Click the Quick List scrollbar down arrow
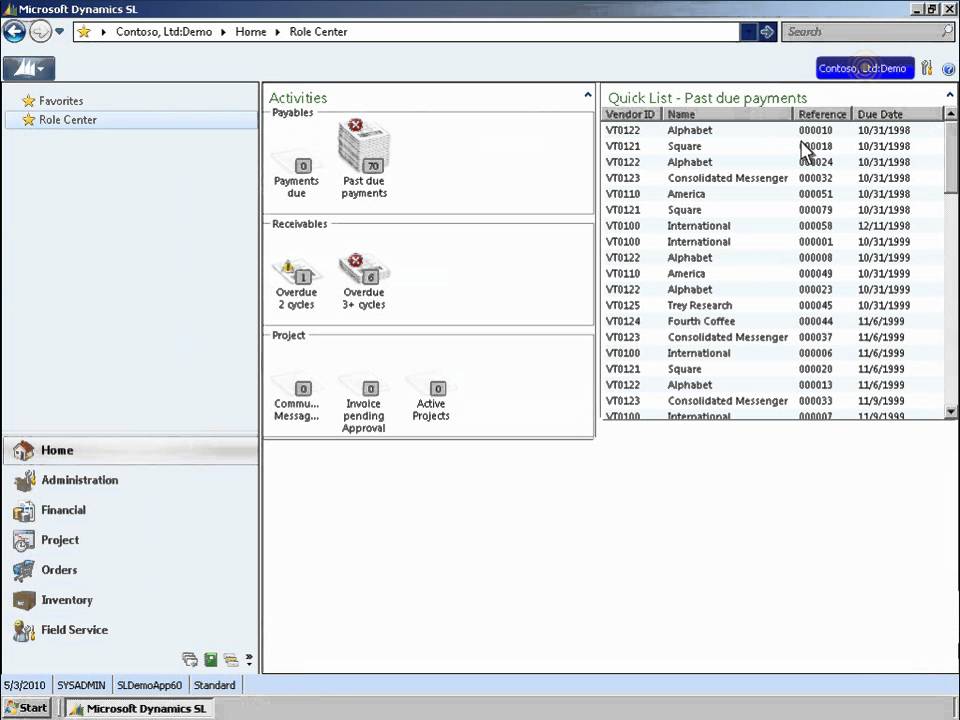Image resolution: width=960 pixels, height=720 pixels. pos(951,412)
